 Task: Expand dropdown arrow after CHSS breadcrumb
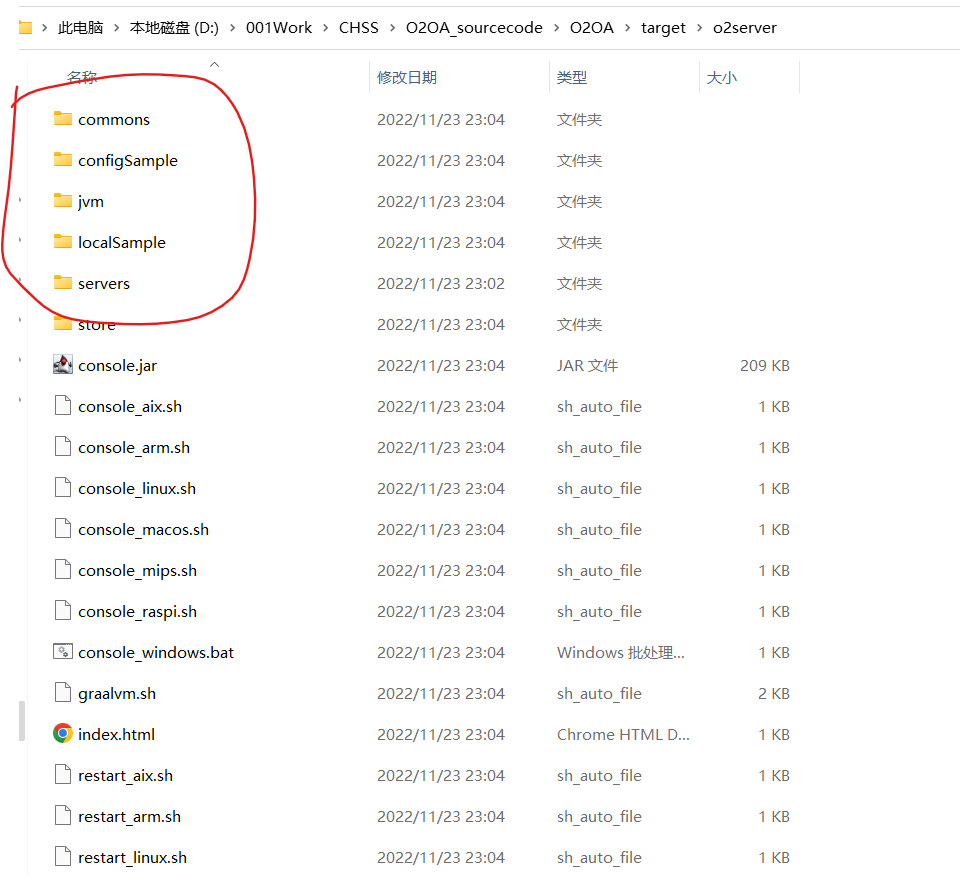point(392,28)
